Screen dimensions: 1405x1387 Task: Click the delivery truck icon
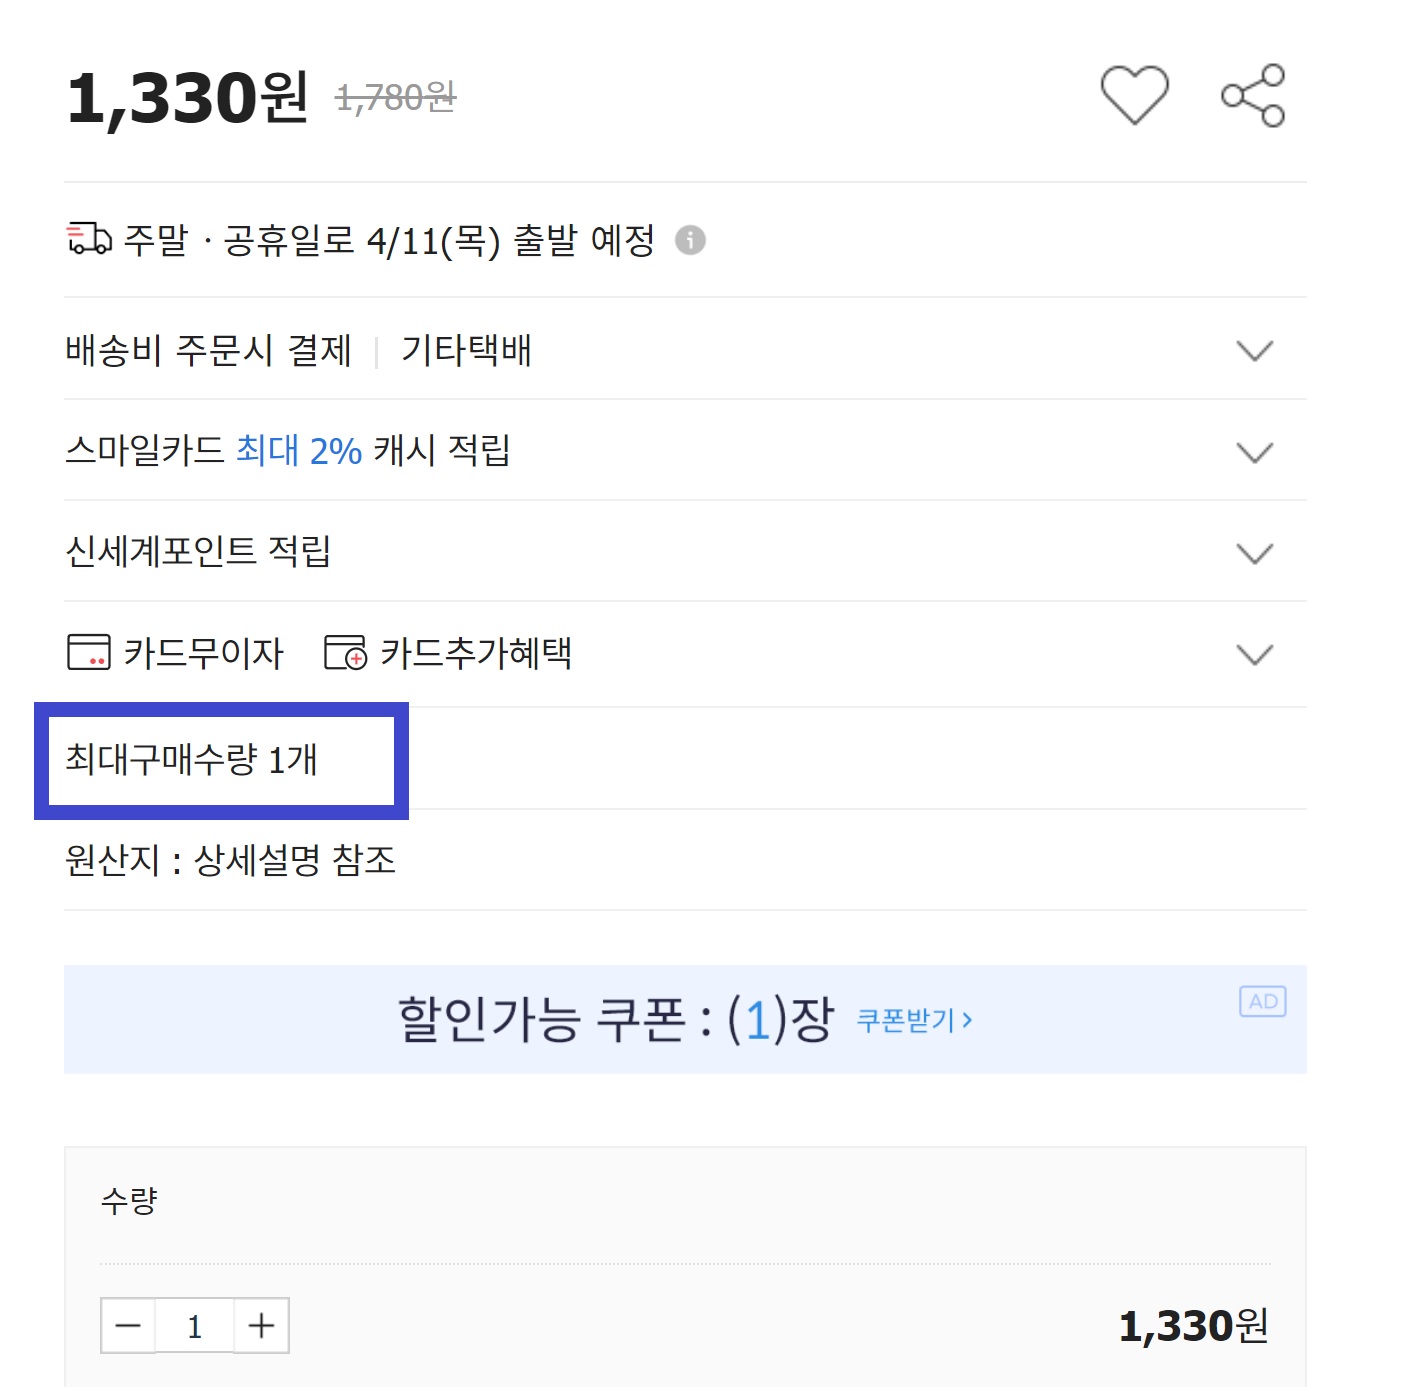89,239
